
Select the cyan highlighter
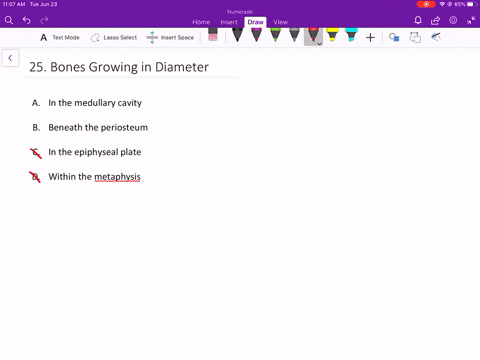pos(351,35)
